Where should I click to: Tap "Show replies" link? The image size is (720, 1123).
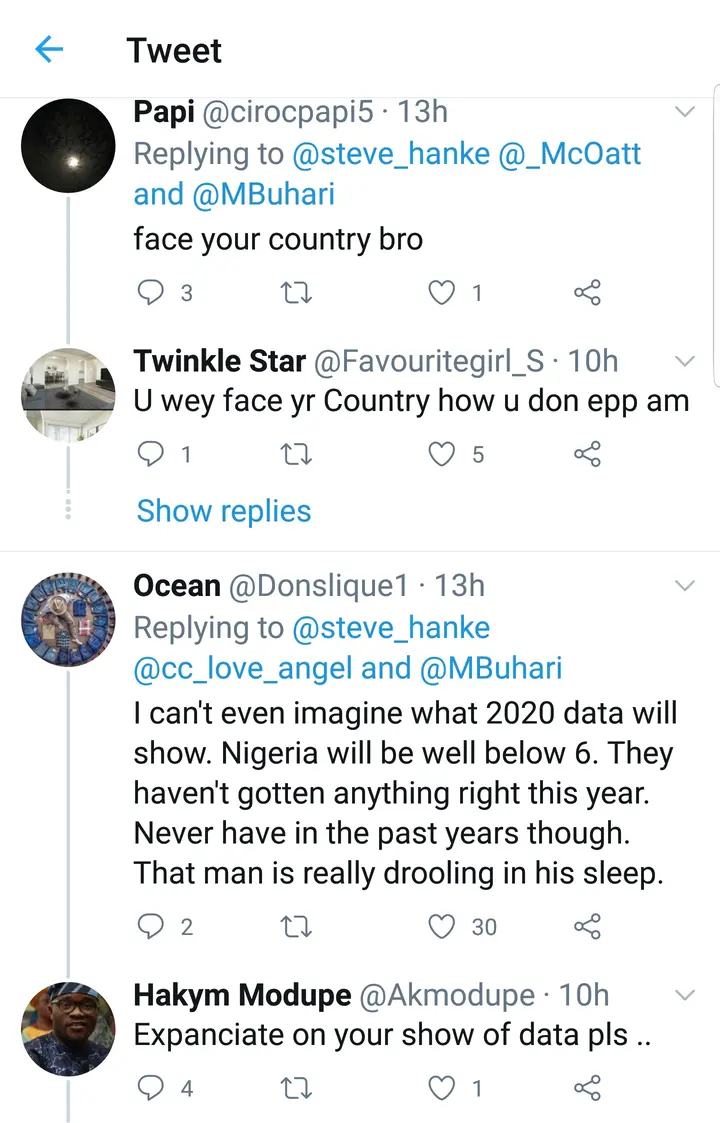click(224, 511)
